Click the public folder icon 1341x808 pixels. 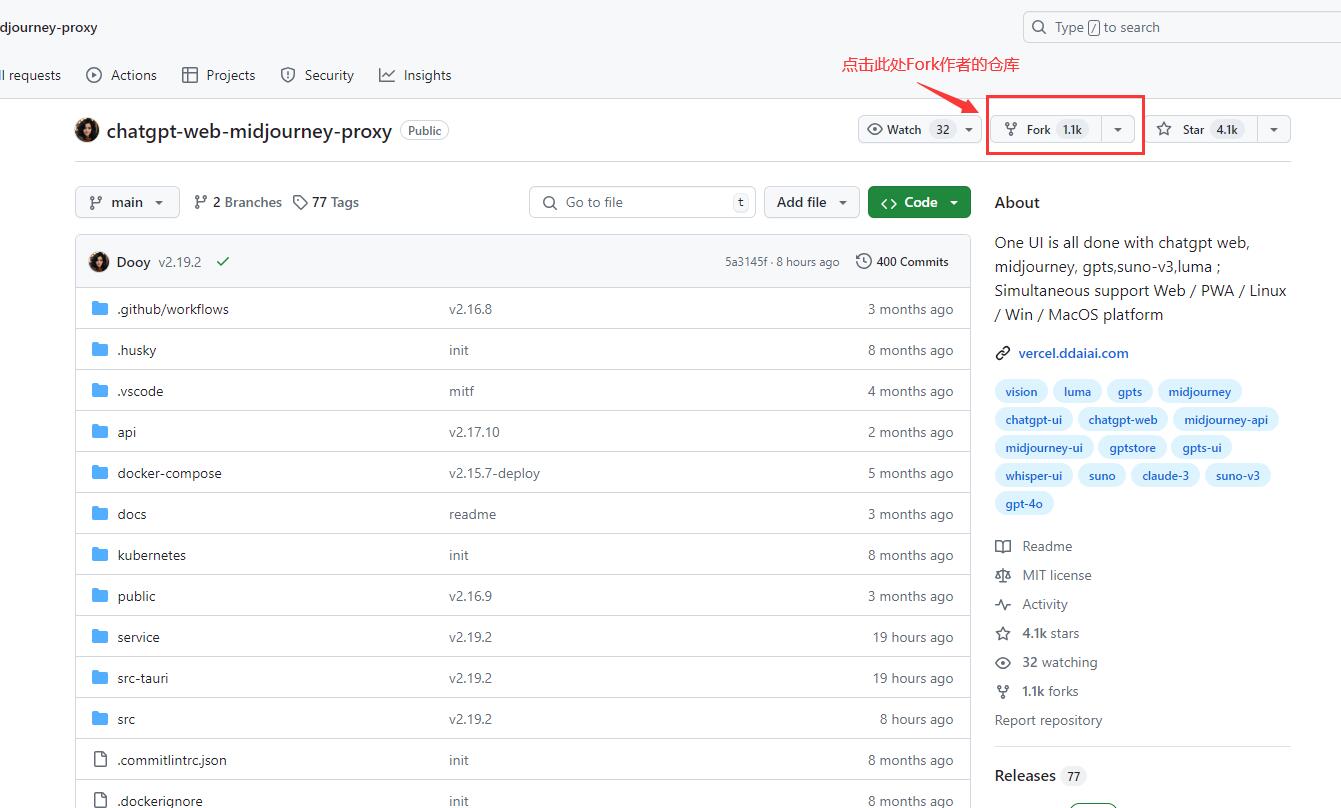point(100,596)
